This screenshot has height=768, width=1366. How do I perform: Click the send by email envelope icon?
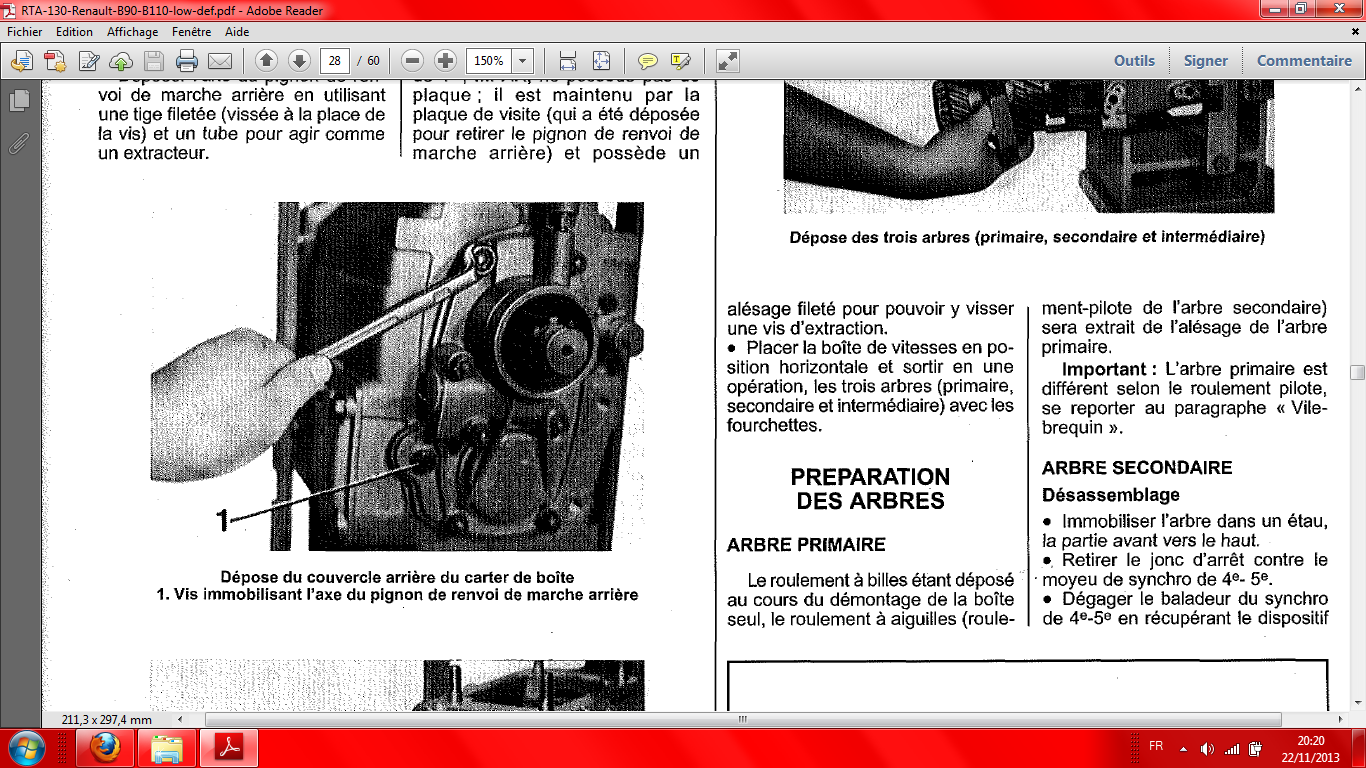[x=219, y=61]
